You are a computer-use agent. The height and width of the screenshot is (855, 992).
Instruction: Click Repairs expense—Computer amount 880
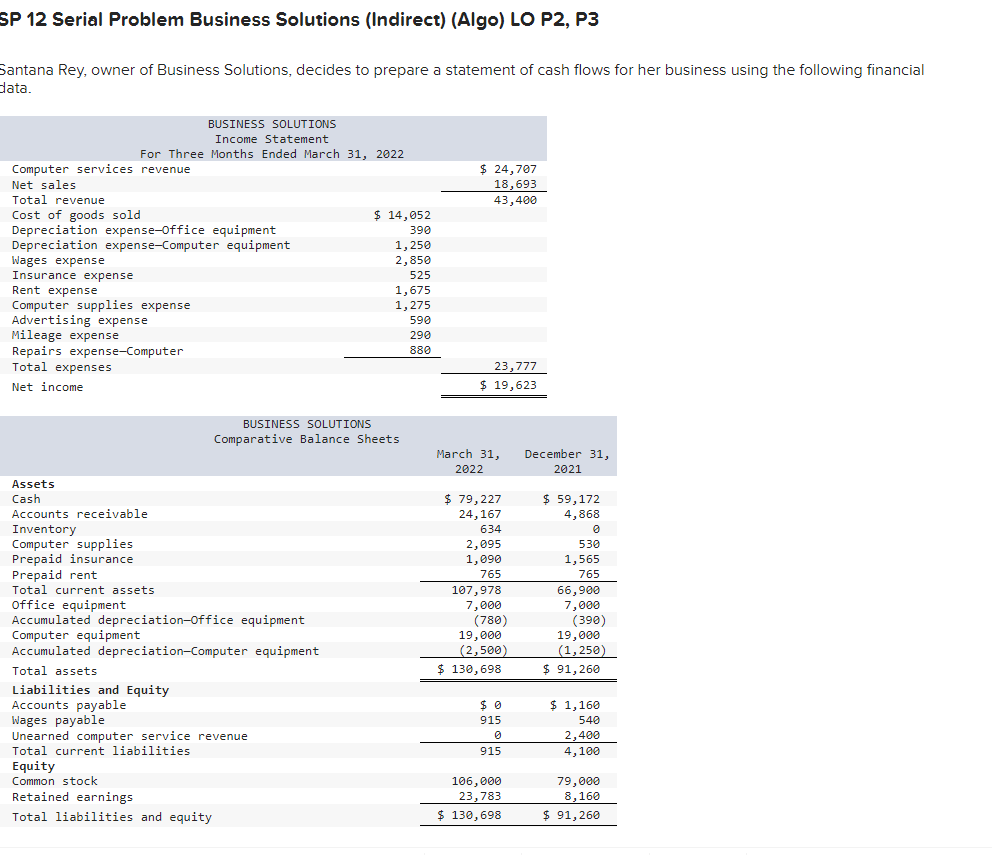tap(420, 350)
